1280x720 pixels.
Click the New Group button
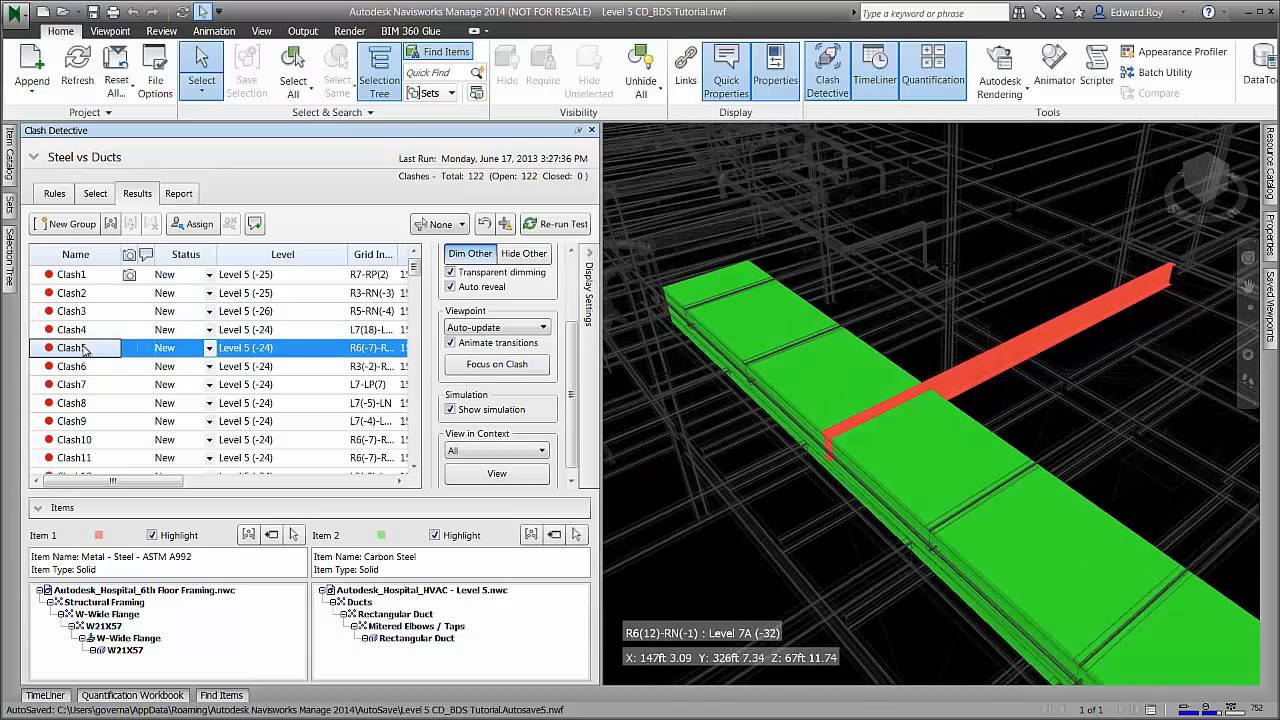(65, 224)
